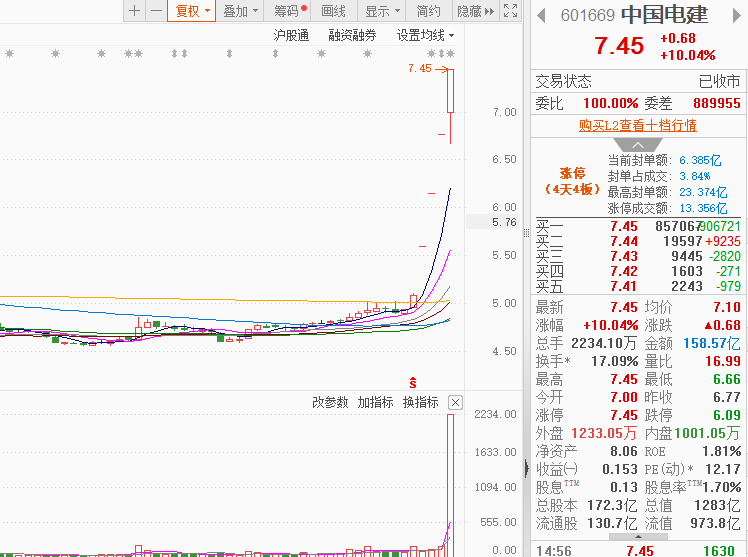
Task: Zoom out the chart with minus button
Action: click(156, 10)
